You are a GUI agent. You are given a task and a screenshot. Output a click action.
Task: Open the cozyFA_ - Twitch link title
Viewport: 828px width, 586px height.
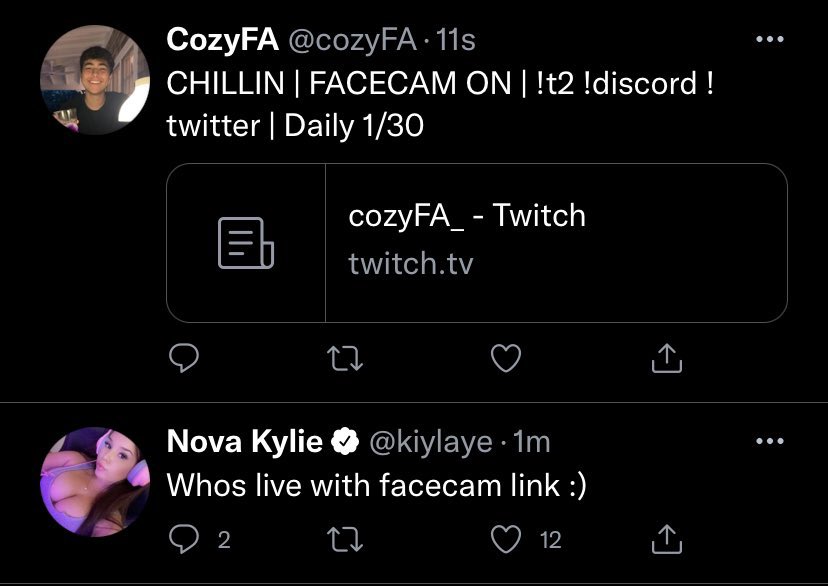pyautogui.click(x=467, y=216)
